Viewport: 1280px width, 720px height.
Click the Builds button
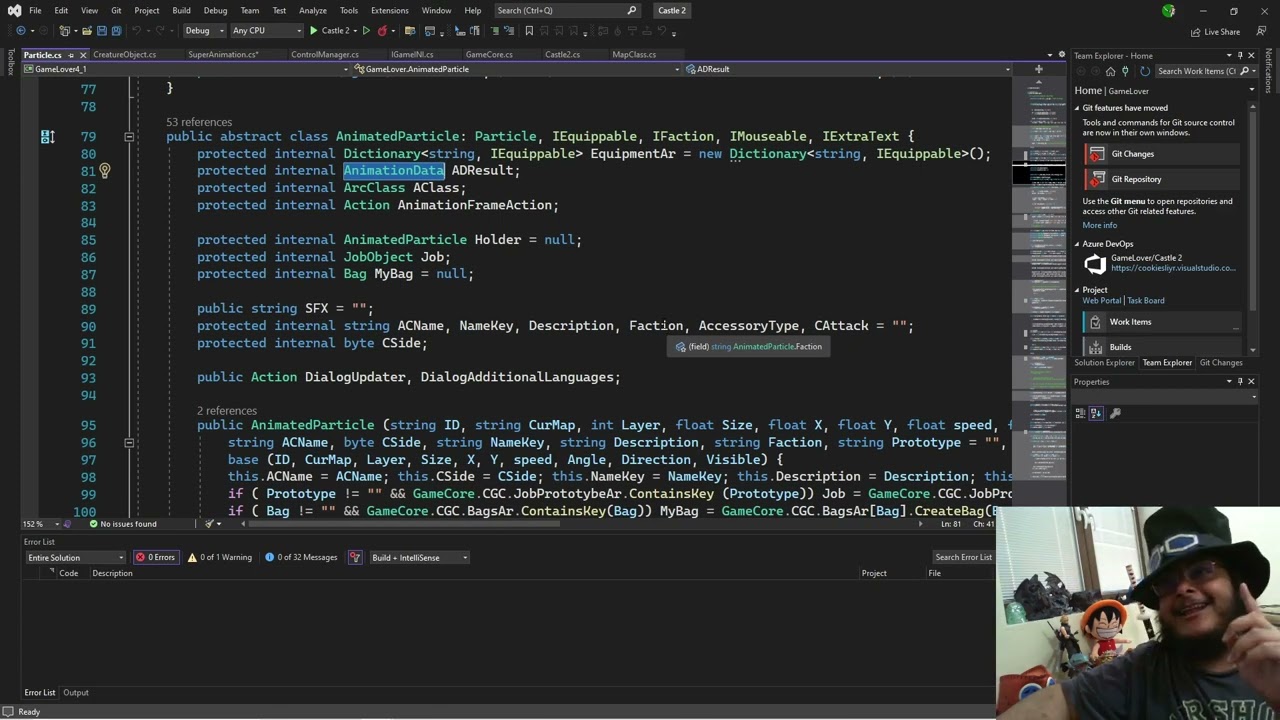(1161, 347)
